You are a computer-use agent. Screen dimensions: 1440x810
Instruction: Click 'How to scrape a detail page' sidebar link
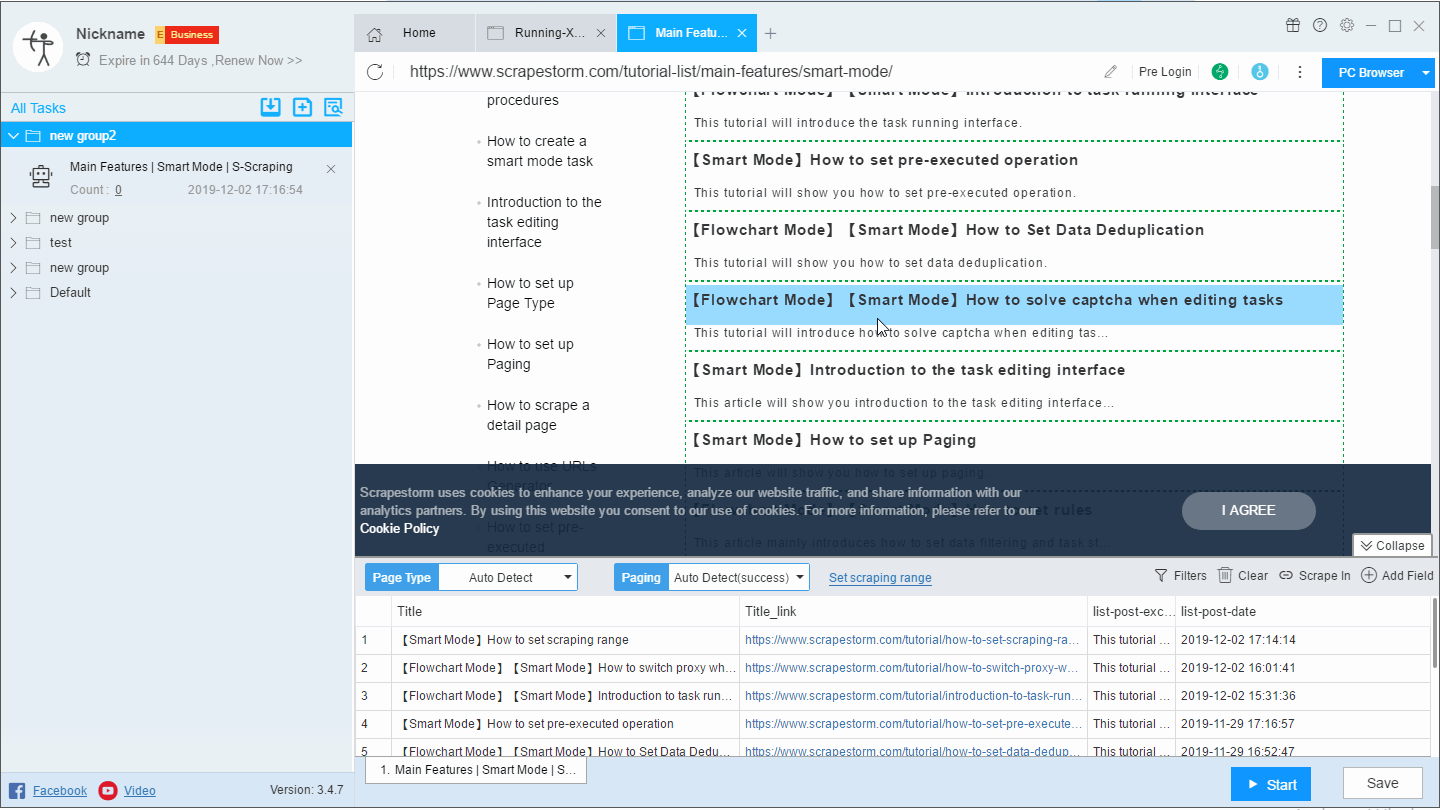point(538,415)
